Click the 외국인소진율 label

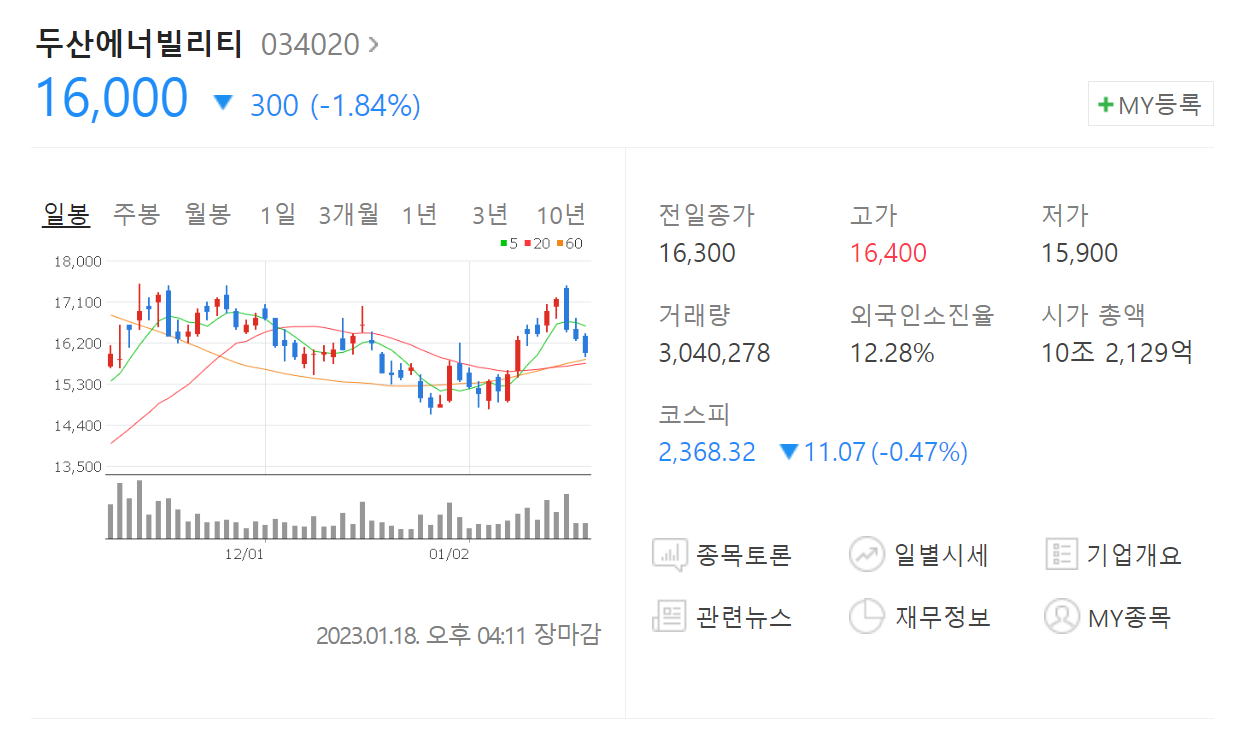pos(922,315)
